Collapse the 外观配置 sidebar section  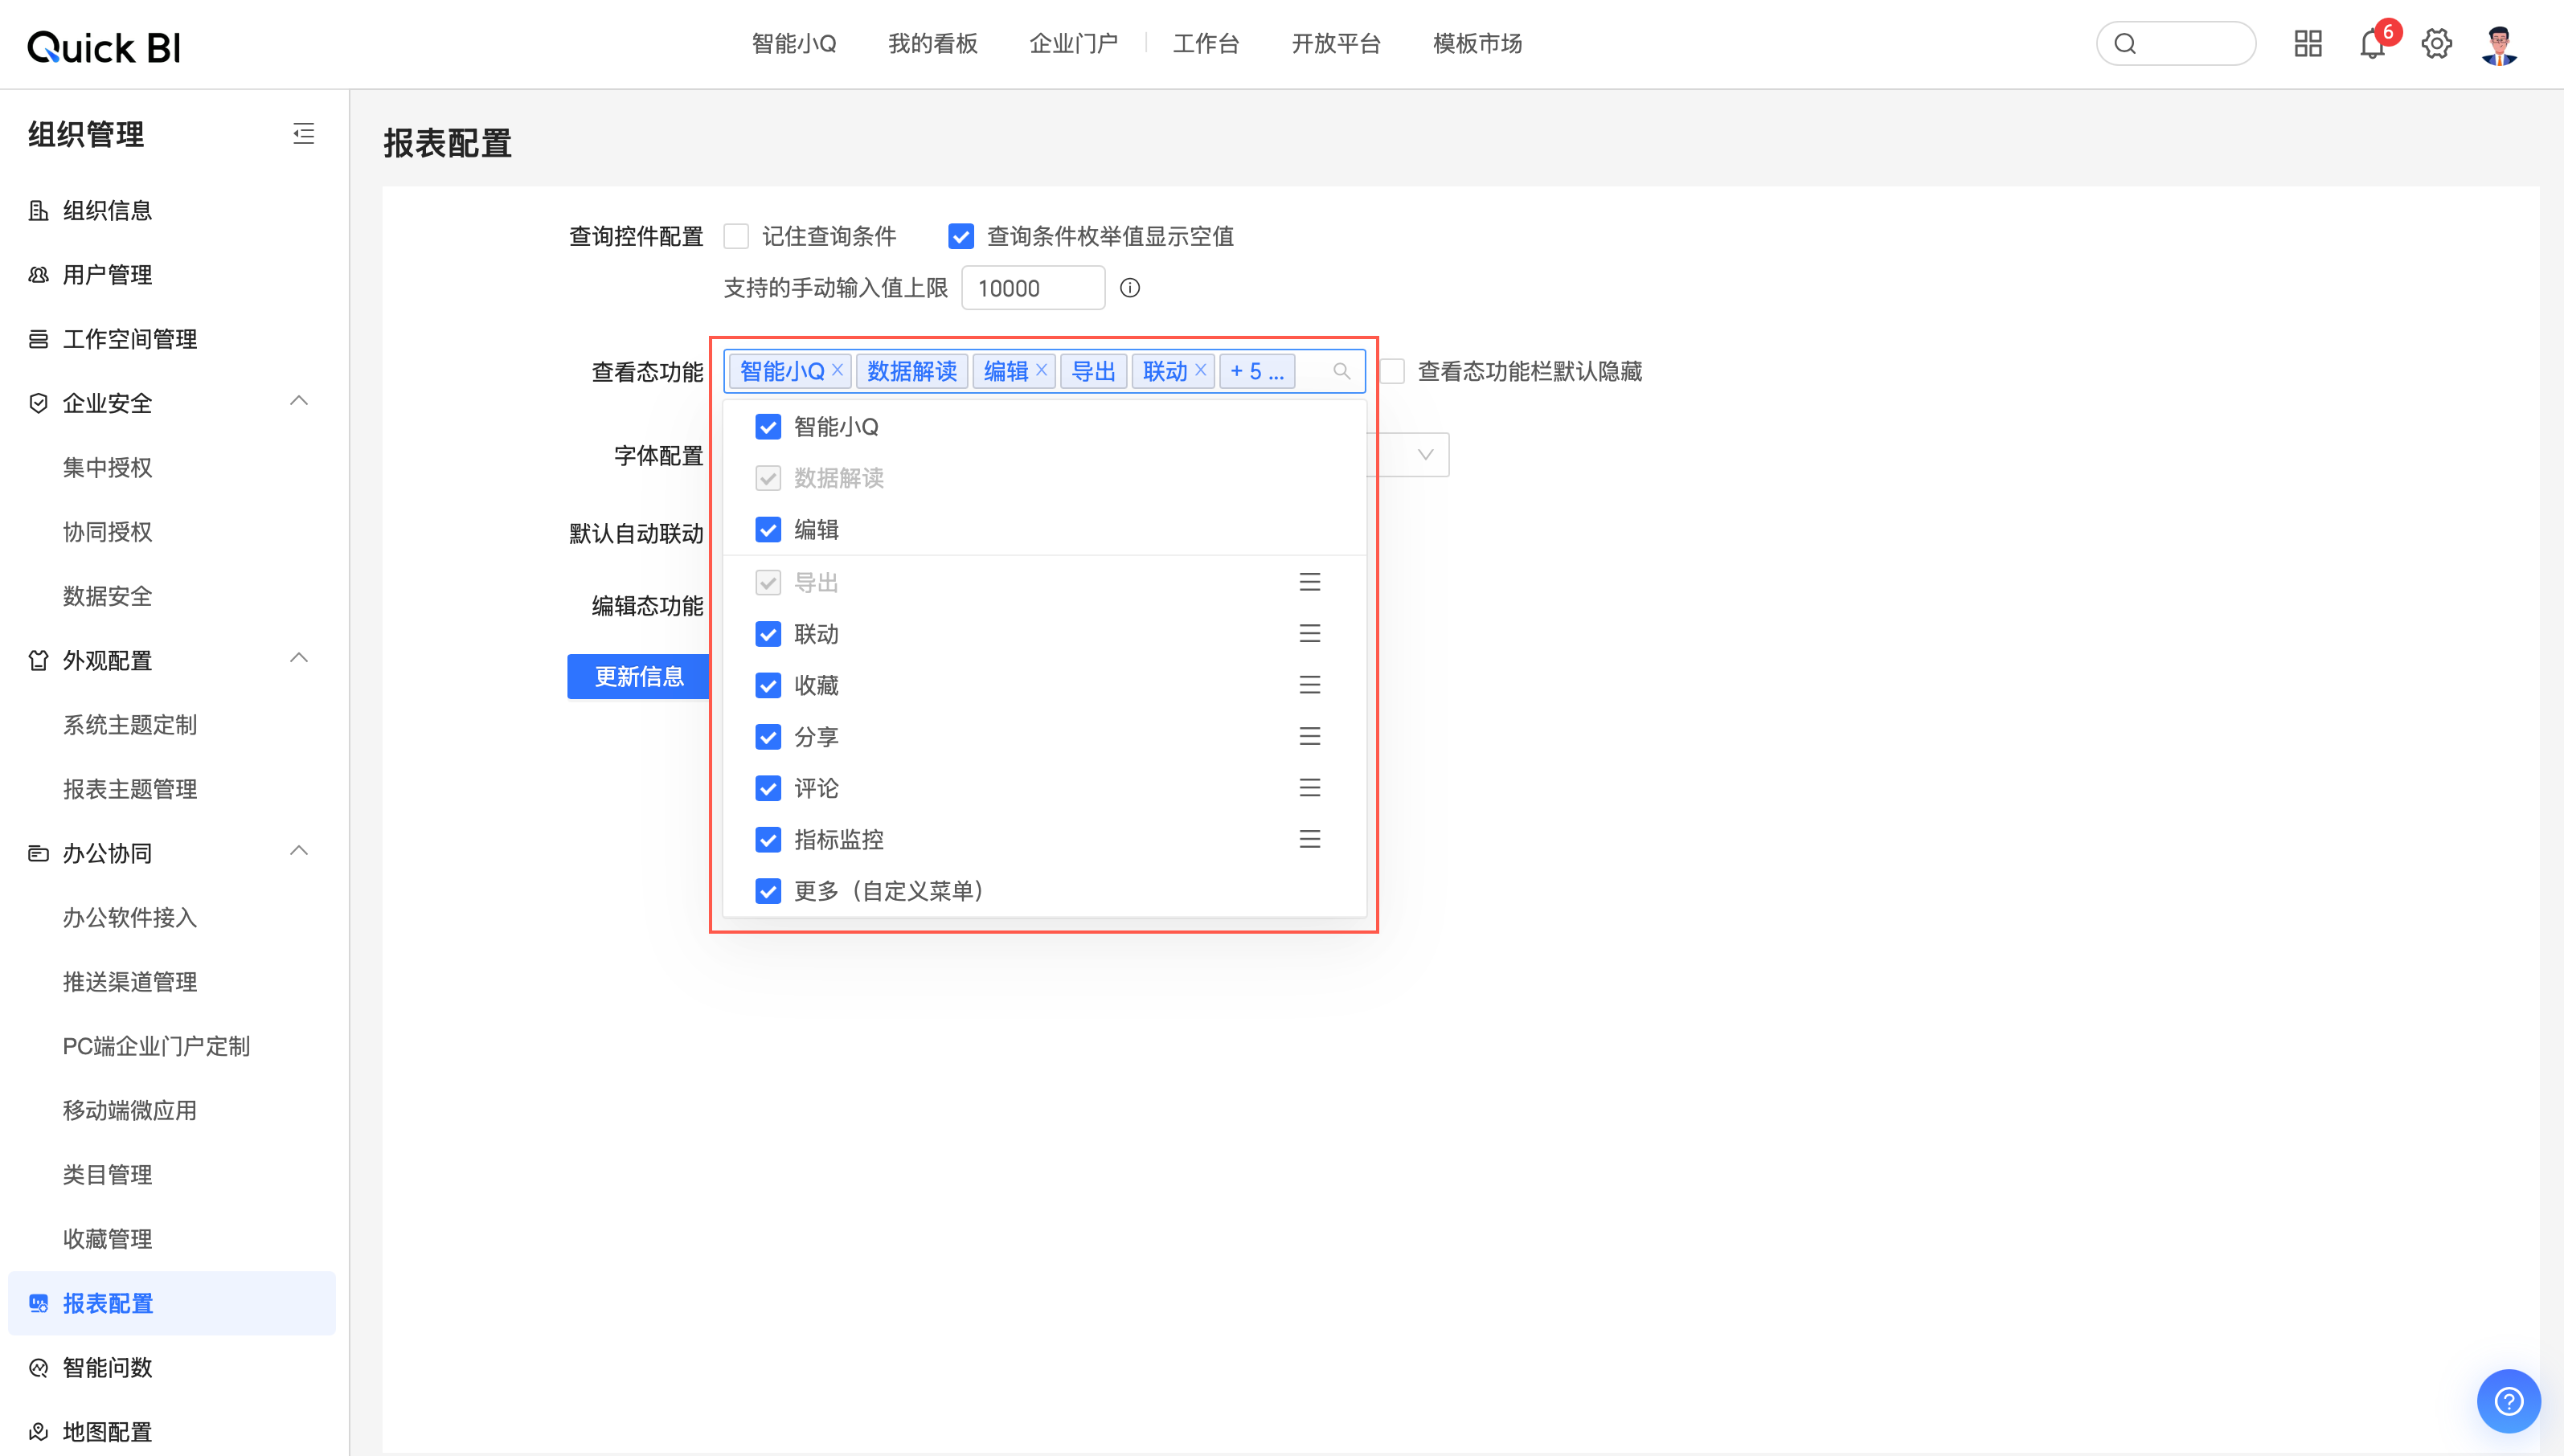[298, 659]
